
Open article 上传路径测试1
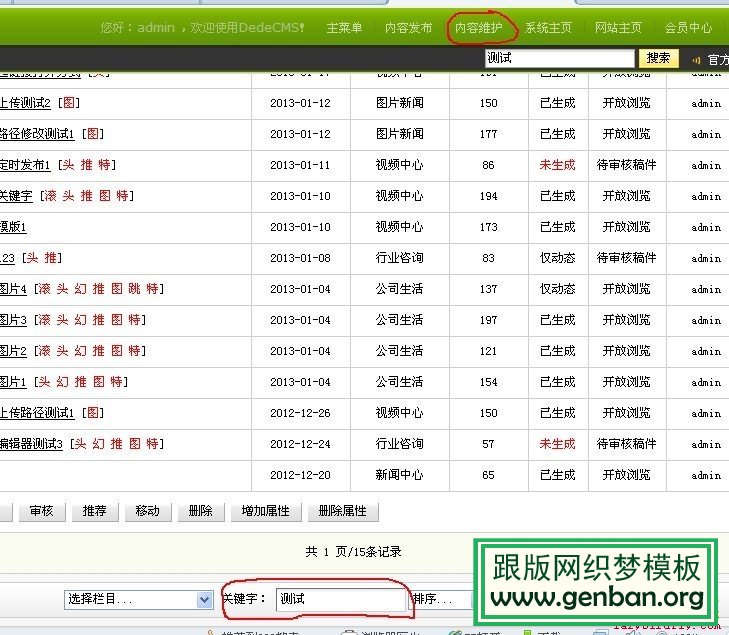(x=37, y=413)
